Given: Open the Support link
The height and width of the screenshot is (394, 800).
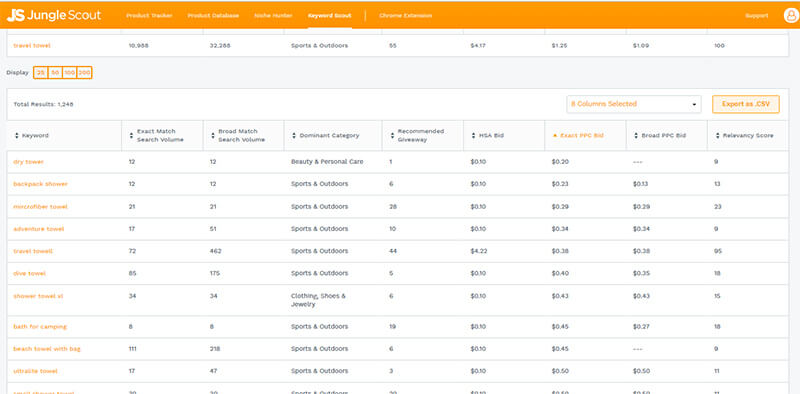Looking at the screenshot, I should click(757, 15).
